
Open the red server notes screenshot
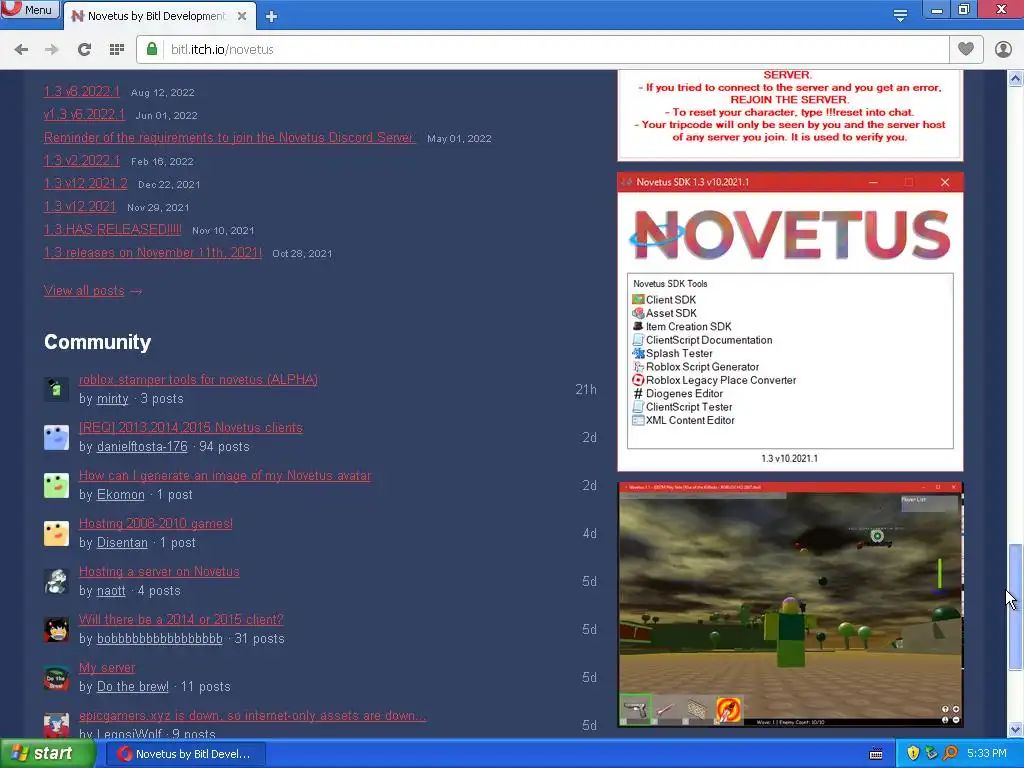tap(790, 114)
